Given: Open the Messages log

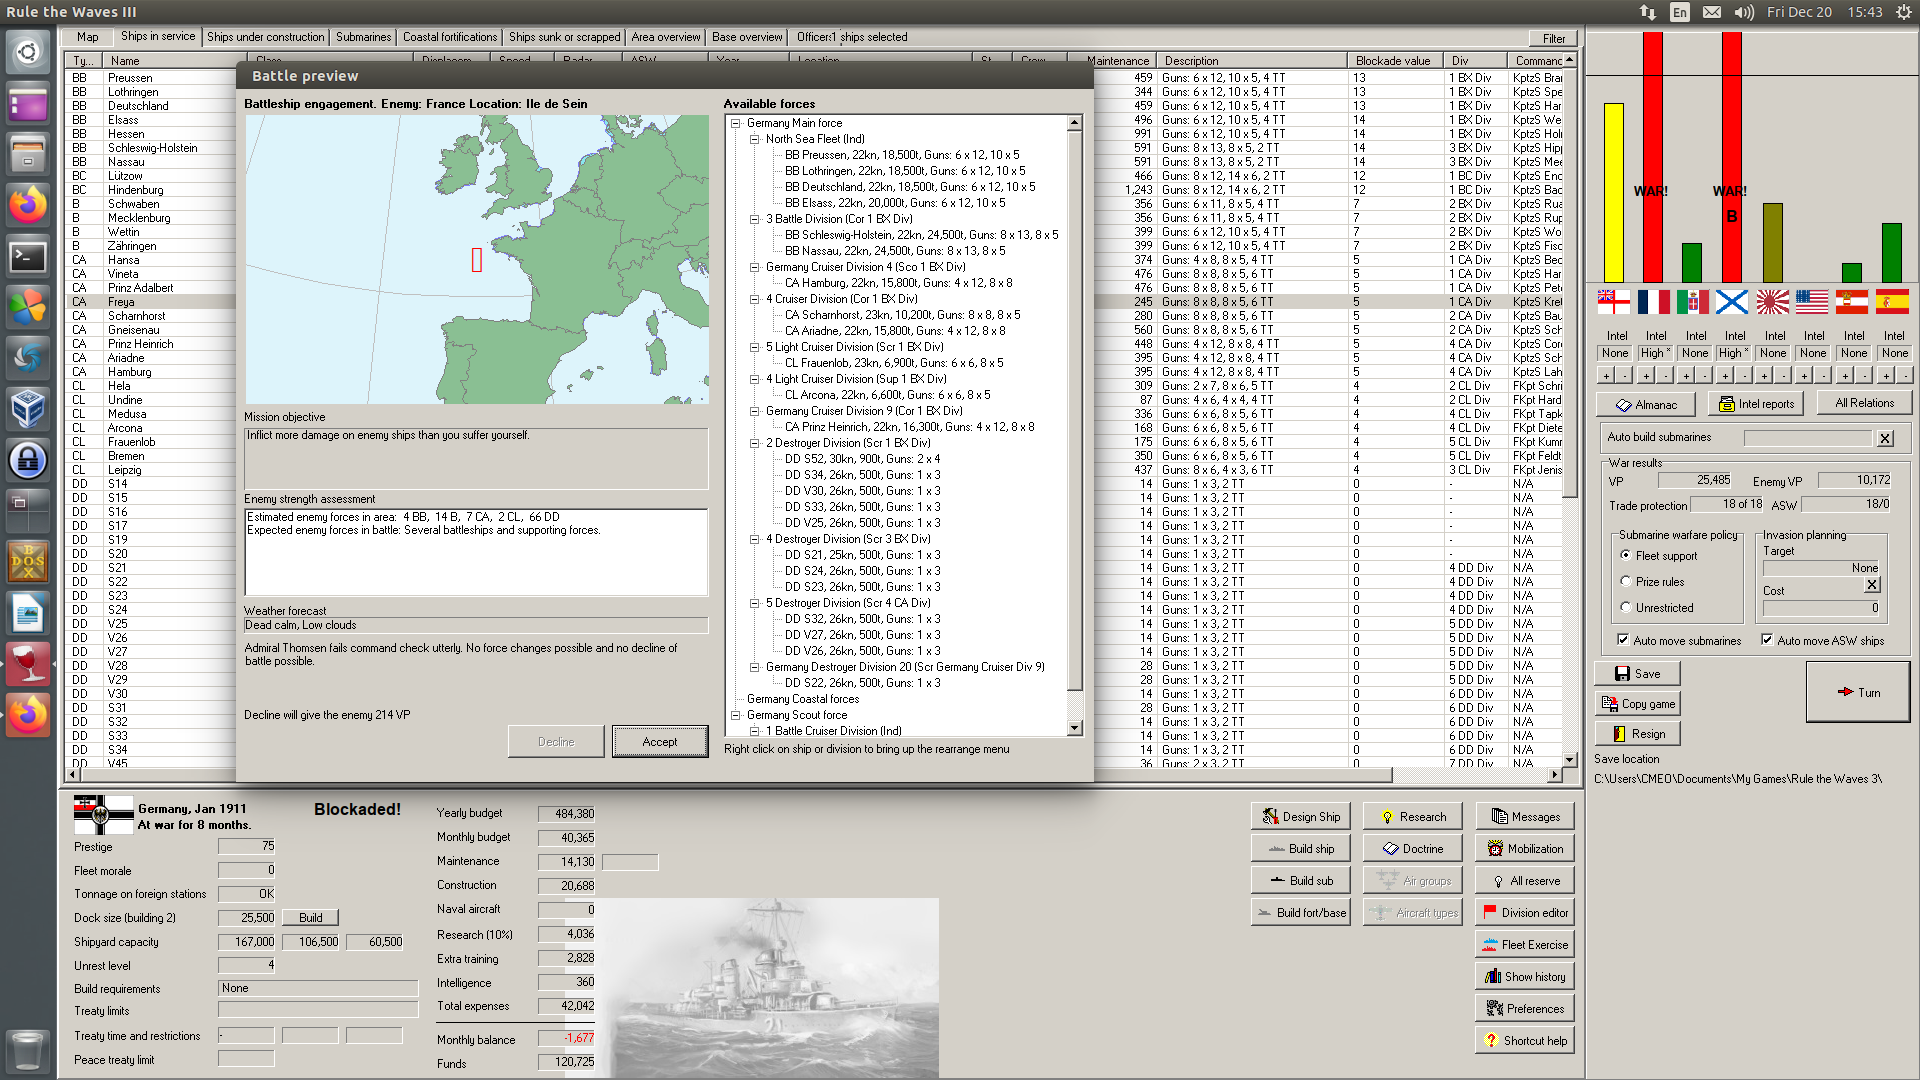Looking at the screenshot, I should (1524, 816).
